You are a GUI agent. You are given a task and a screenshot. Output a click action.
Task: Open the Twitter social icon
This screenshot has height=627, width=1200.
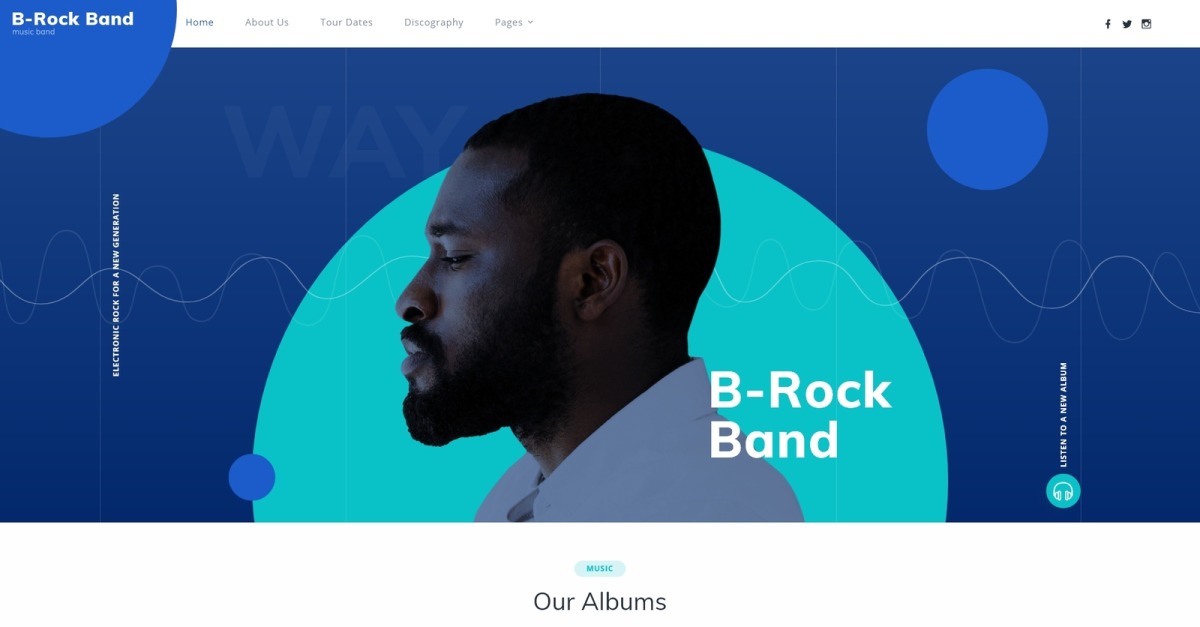pos(1127,24)
